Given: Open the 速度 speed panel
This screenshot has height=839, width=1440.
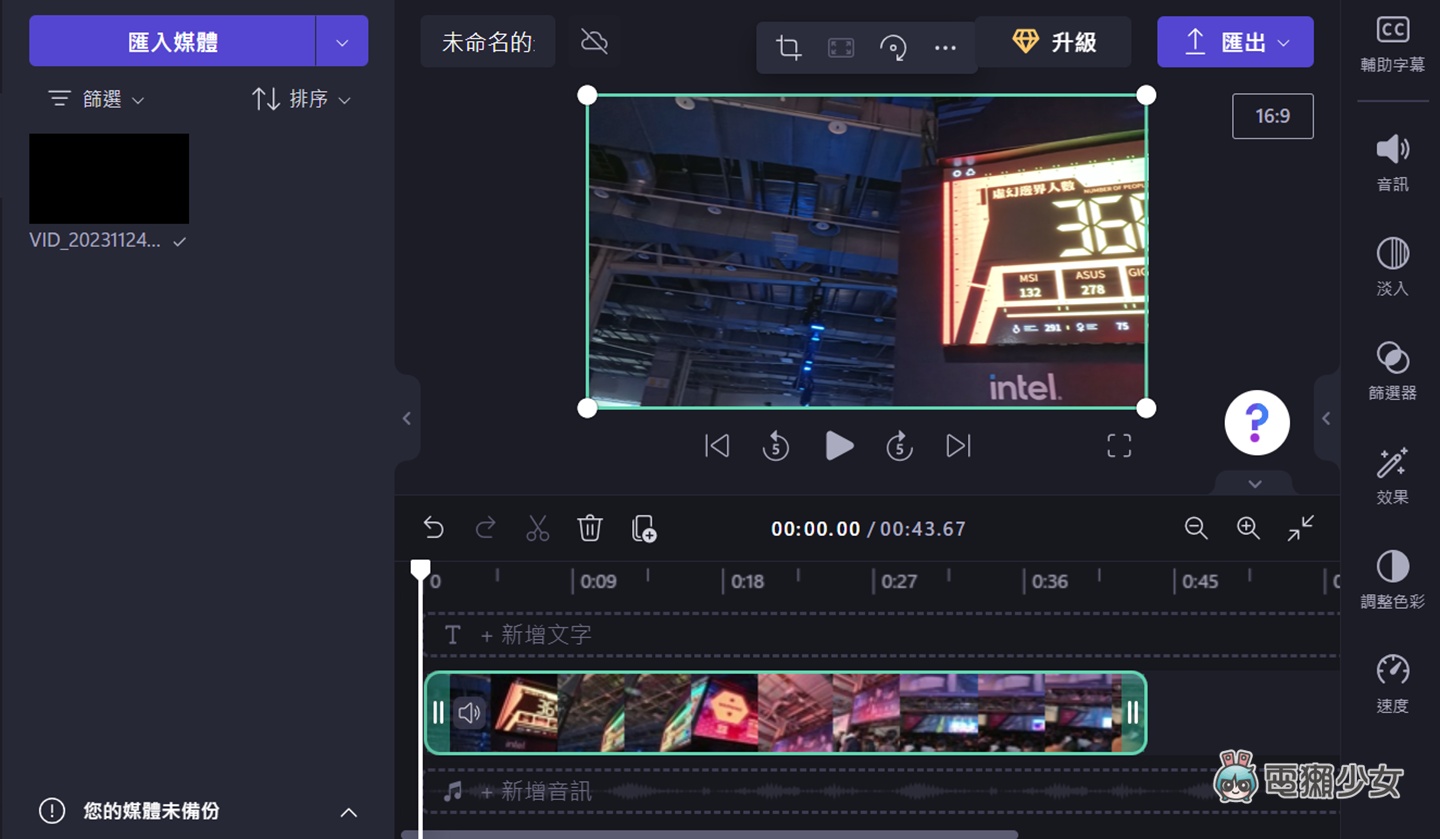Looking at the screenshot, I should click(1392, 683).
